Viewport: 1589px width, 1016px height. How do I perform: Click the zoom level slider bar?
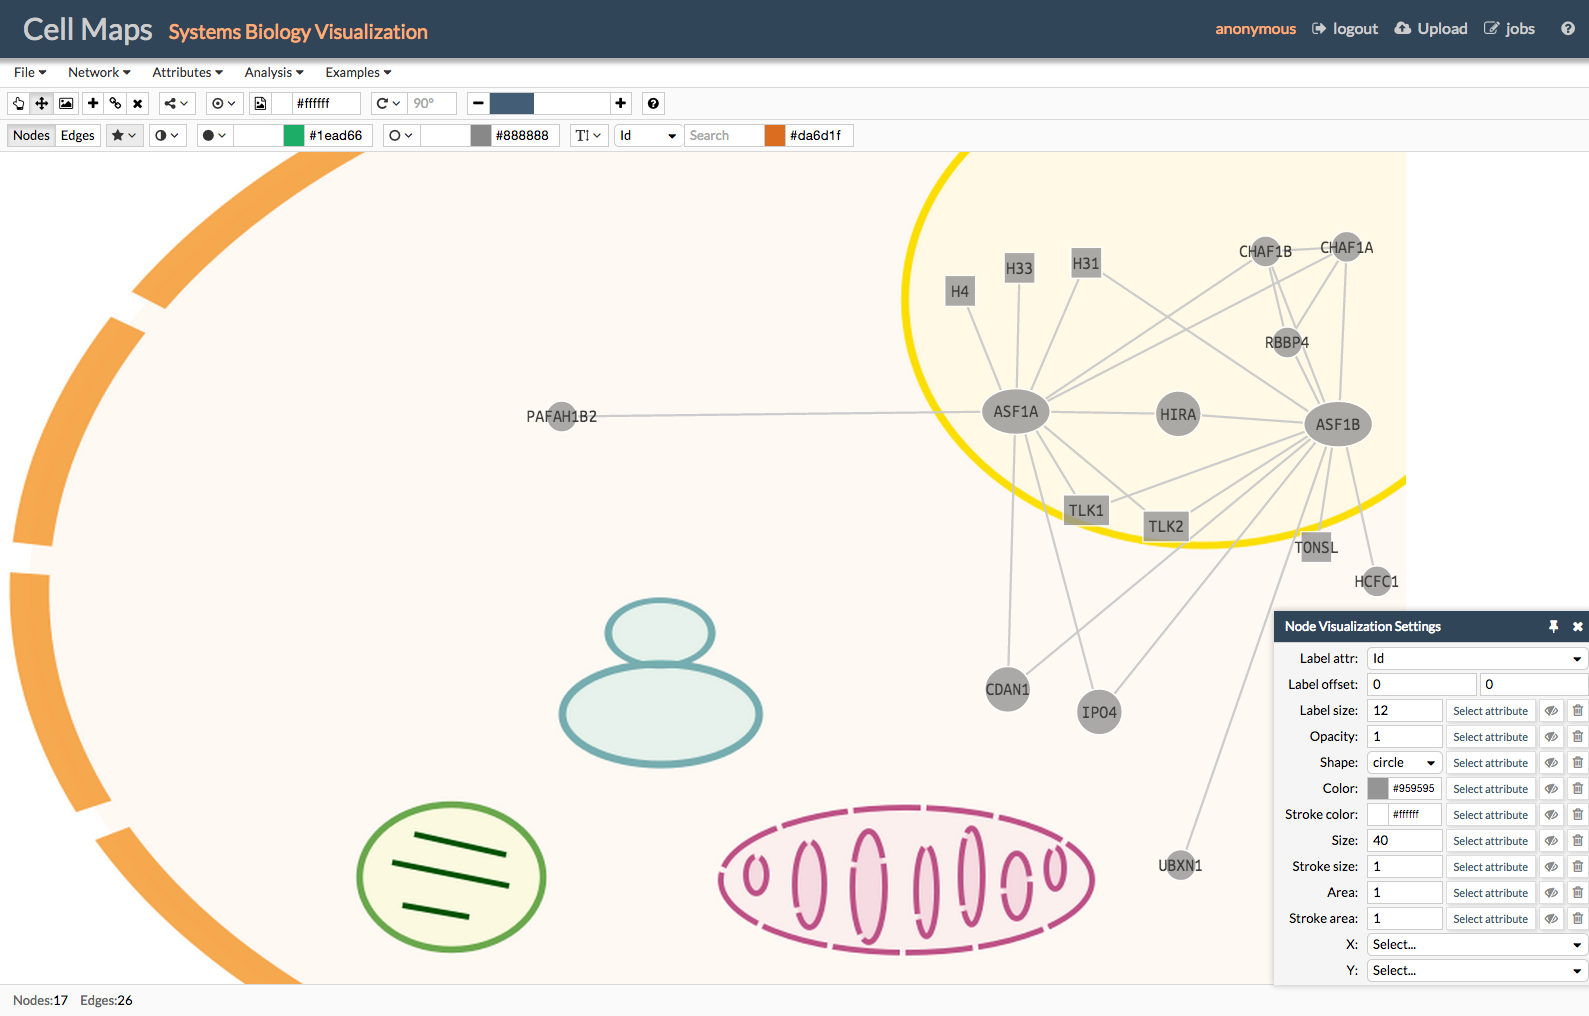click(550, 103)
